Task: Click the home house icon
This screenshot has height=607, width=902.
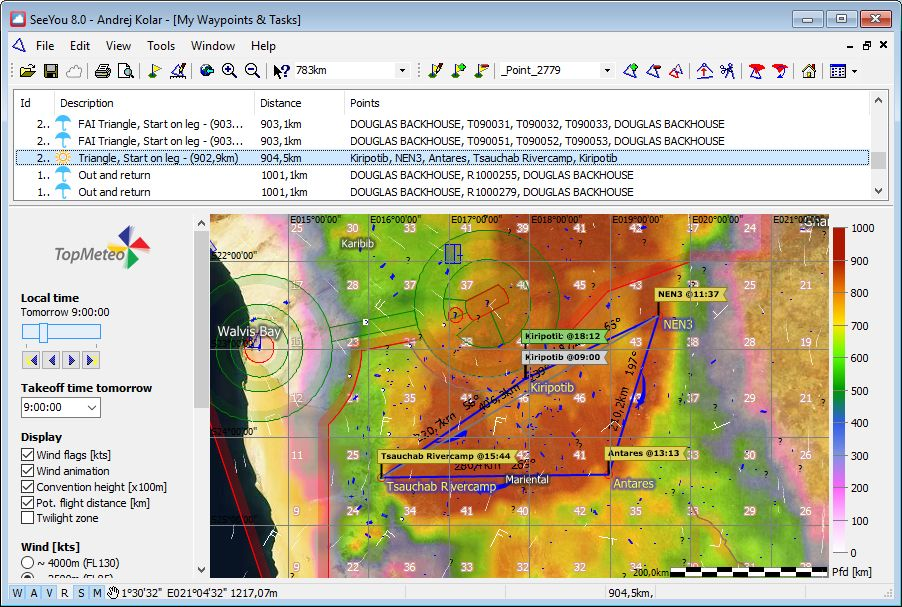Action: (809, 71)
